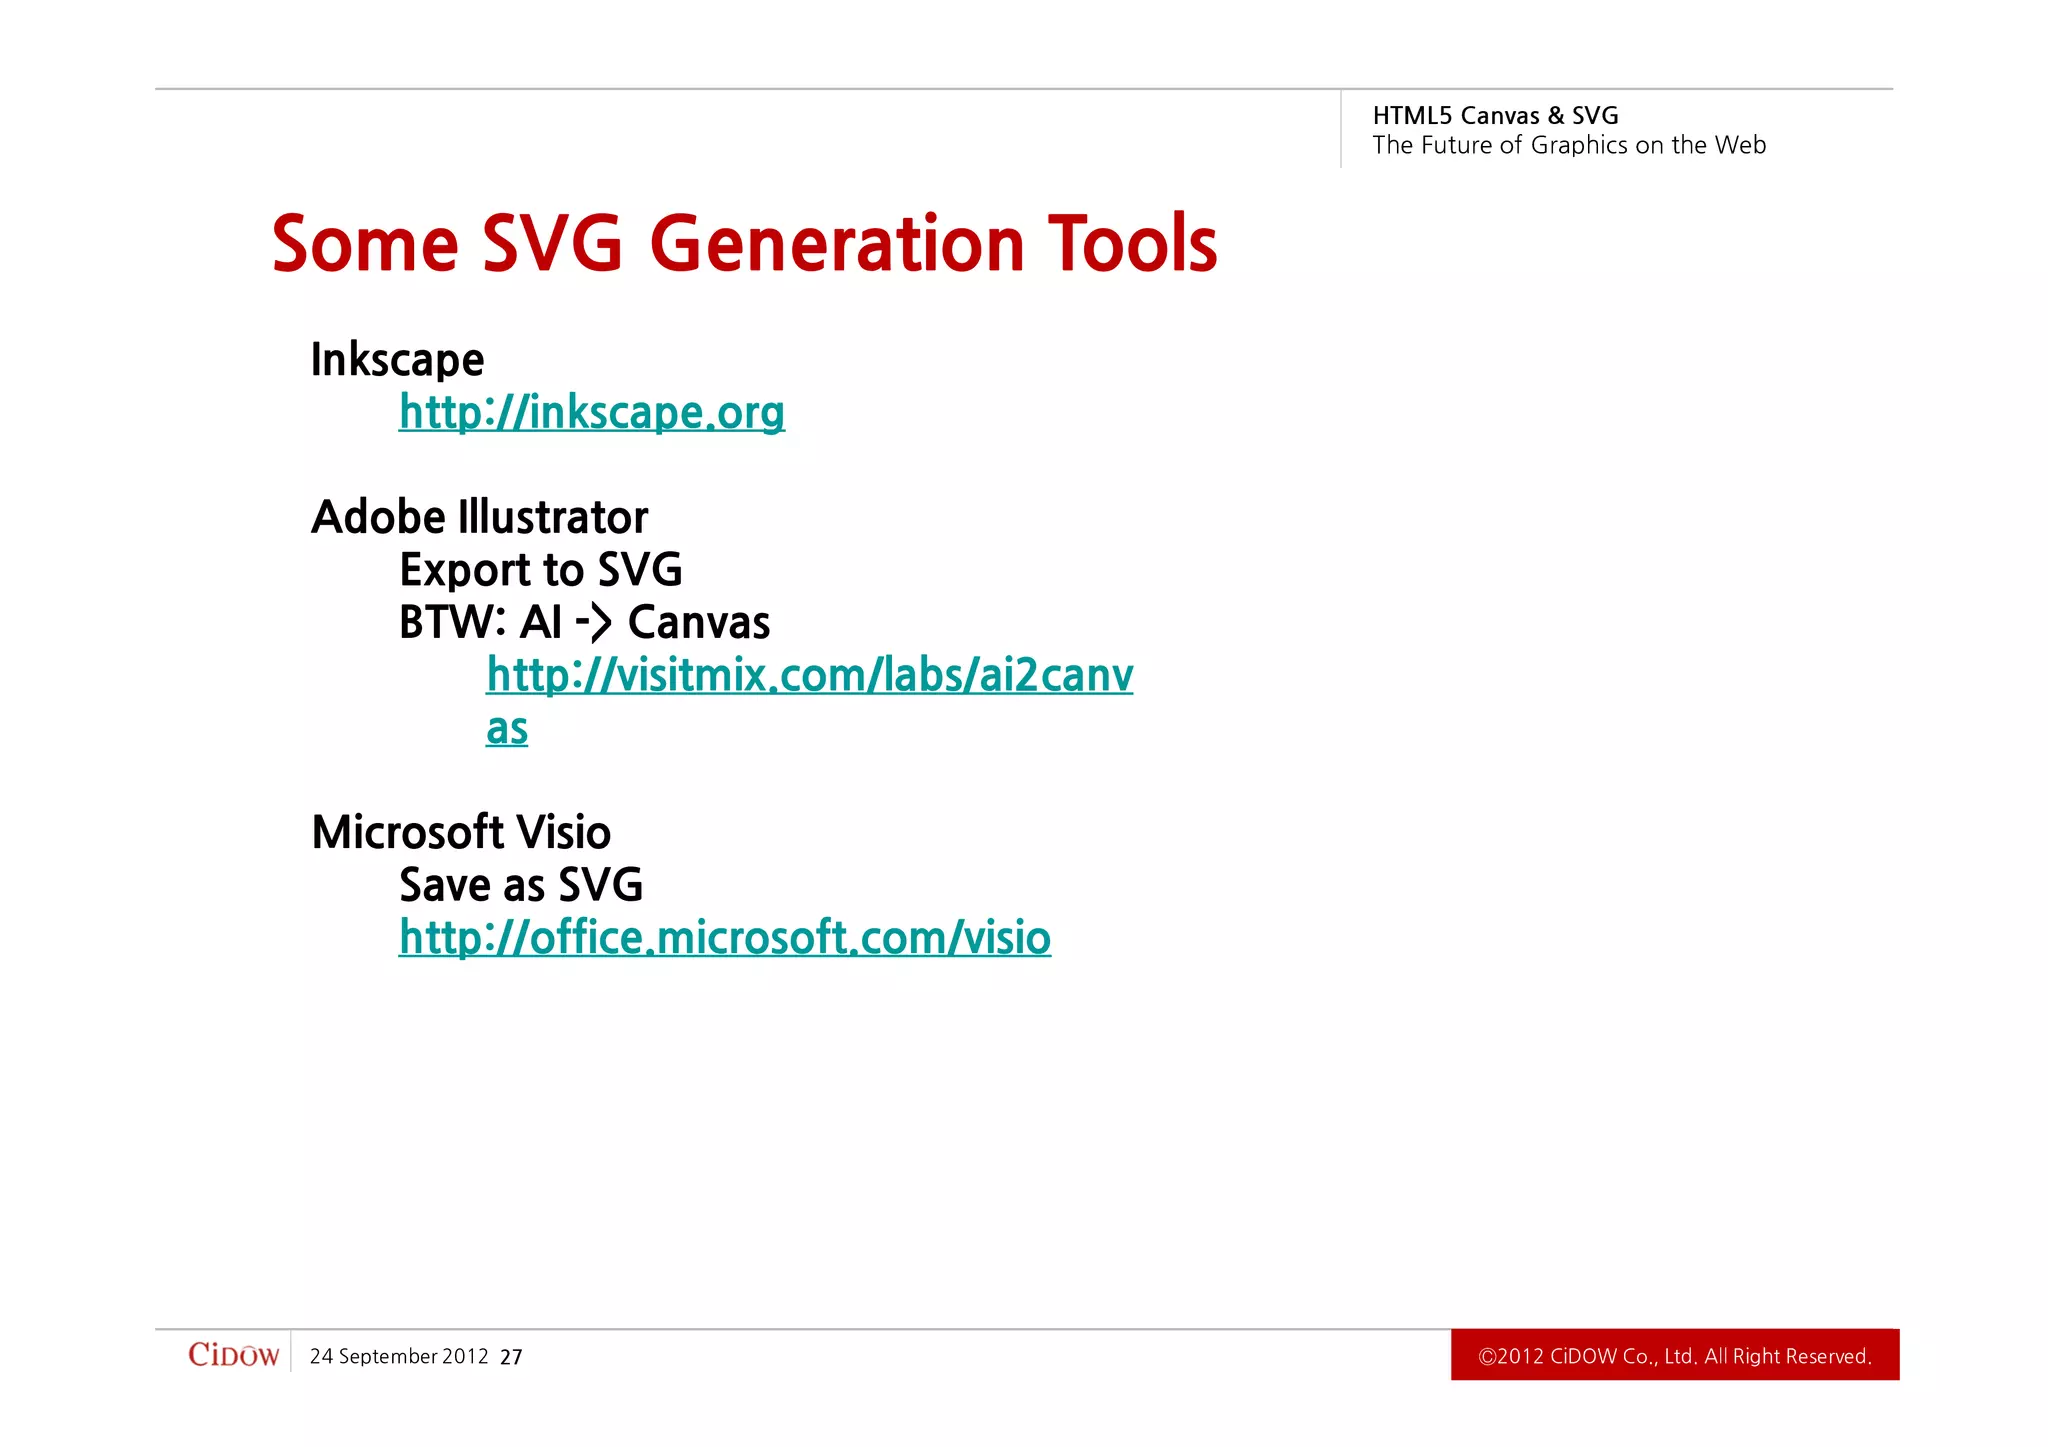Viewport: 2048px width, 1447px height.
Task: Click the red copyright banner
Action: pos(1674,1355)
